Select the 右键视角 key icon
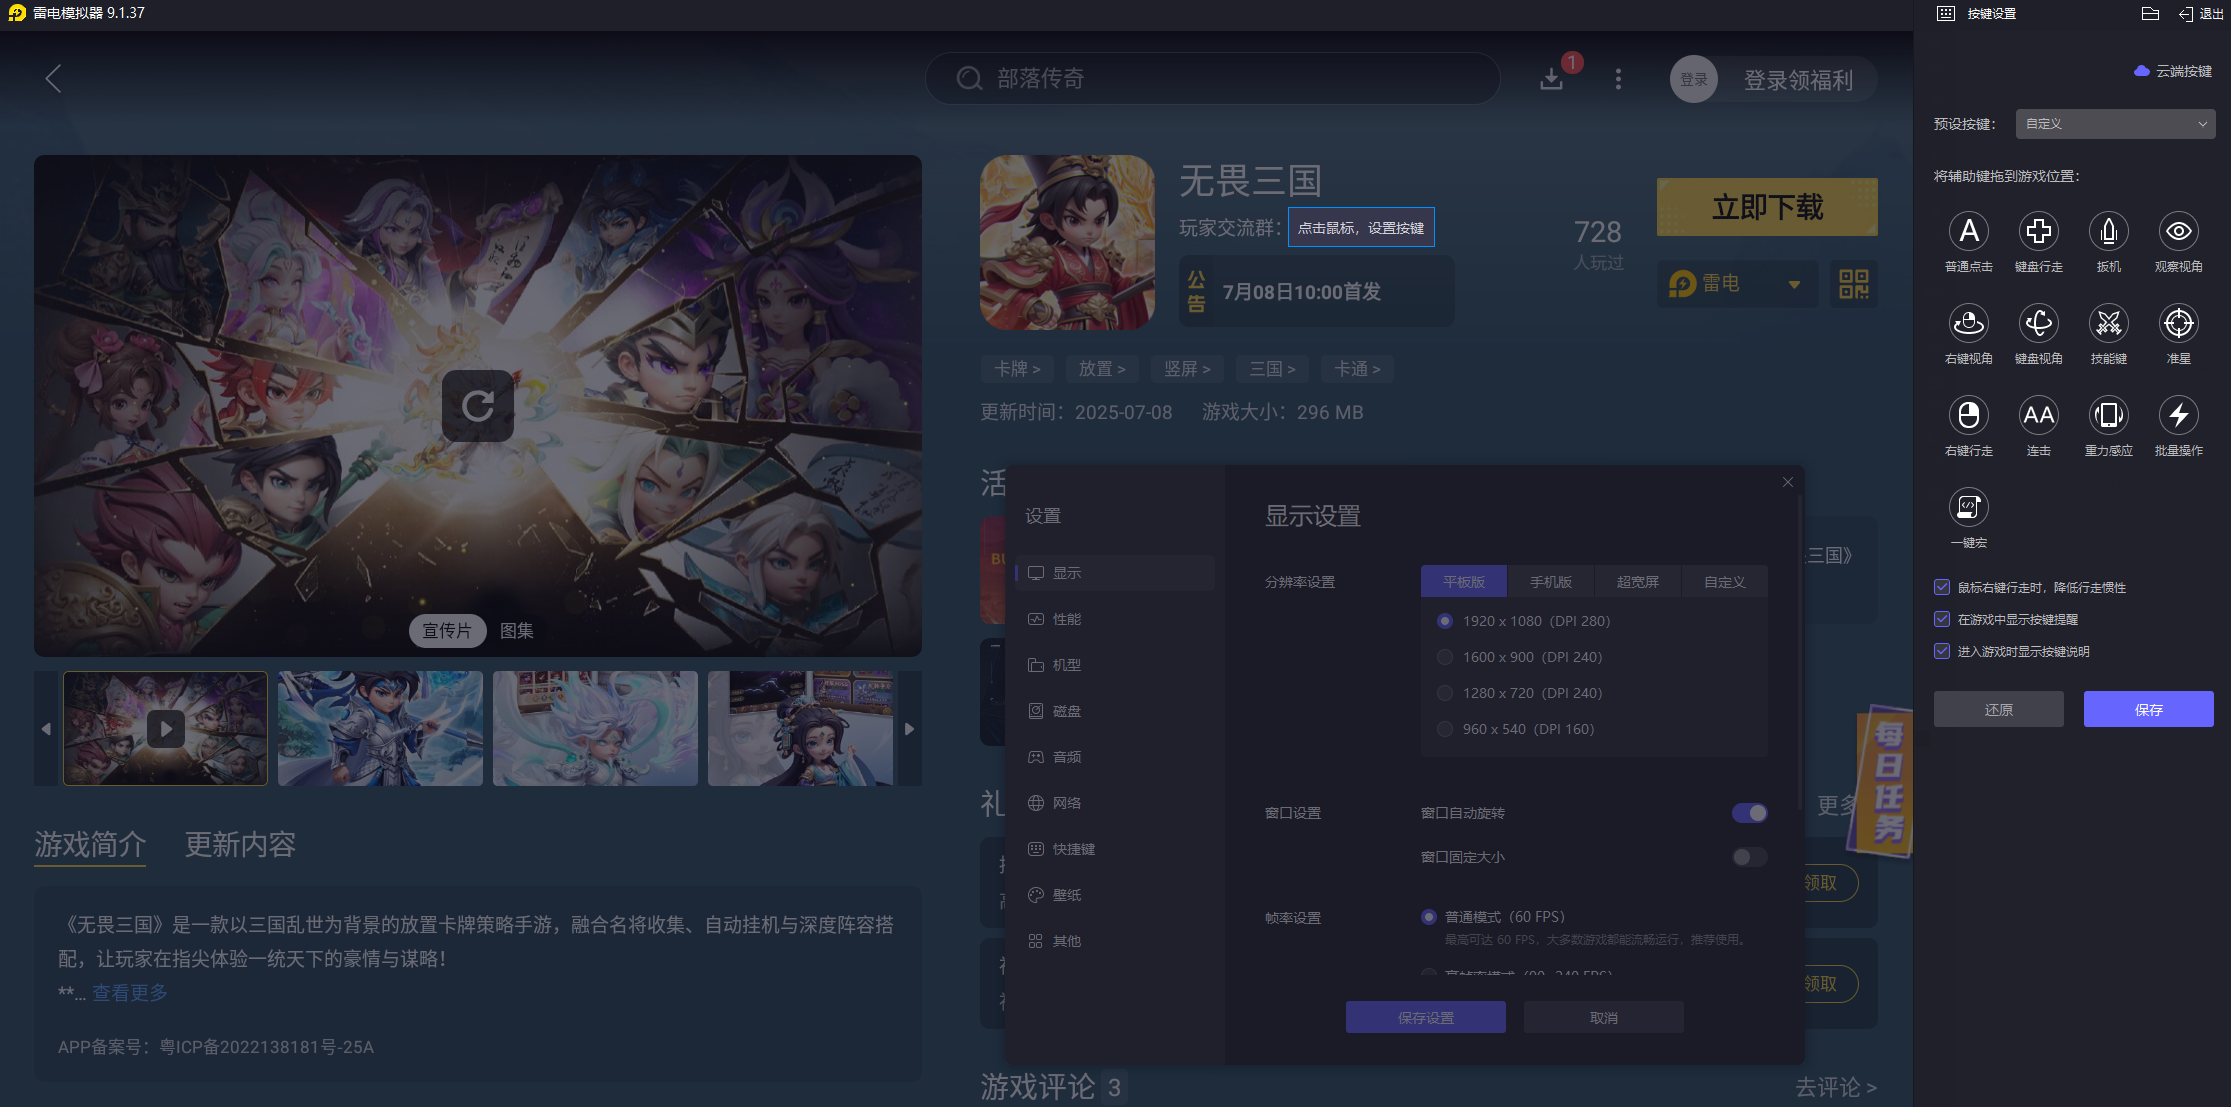The width and height of the screenshot is (2231, 1107). [x=1968, y=323]
